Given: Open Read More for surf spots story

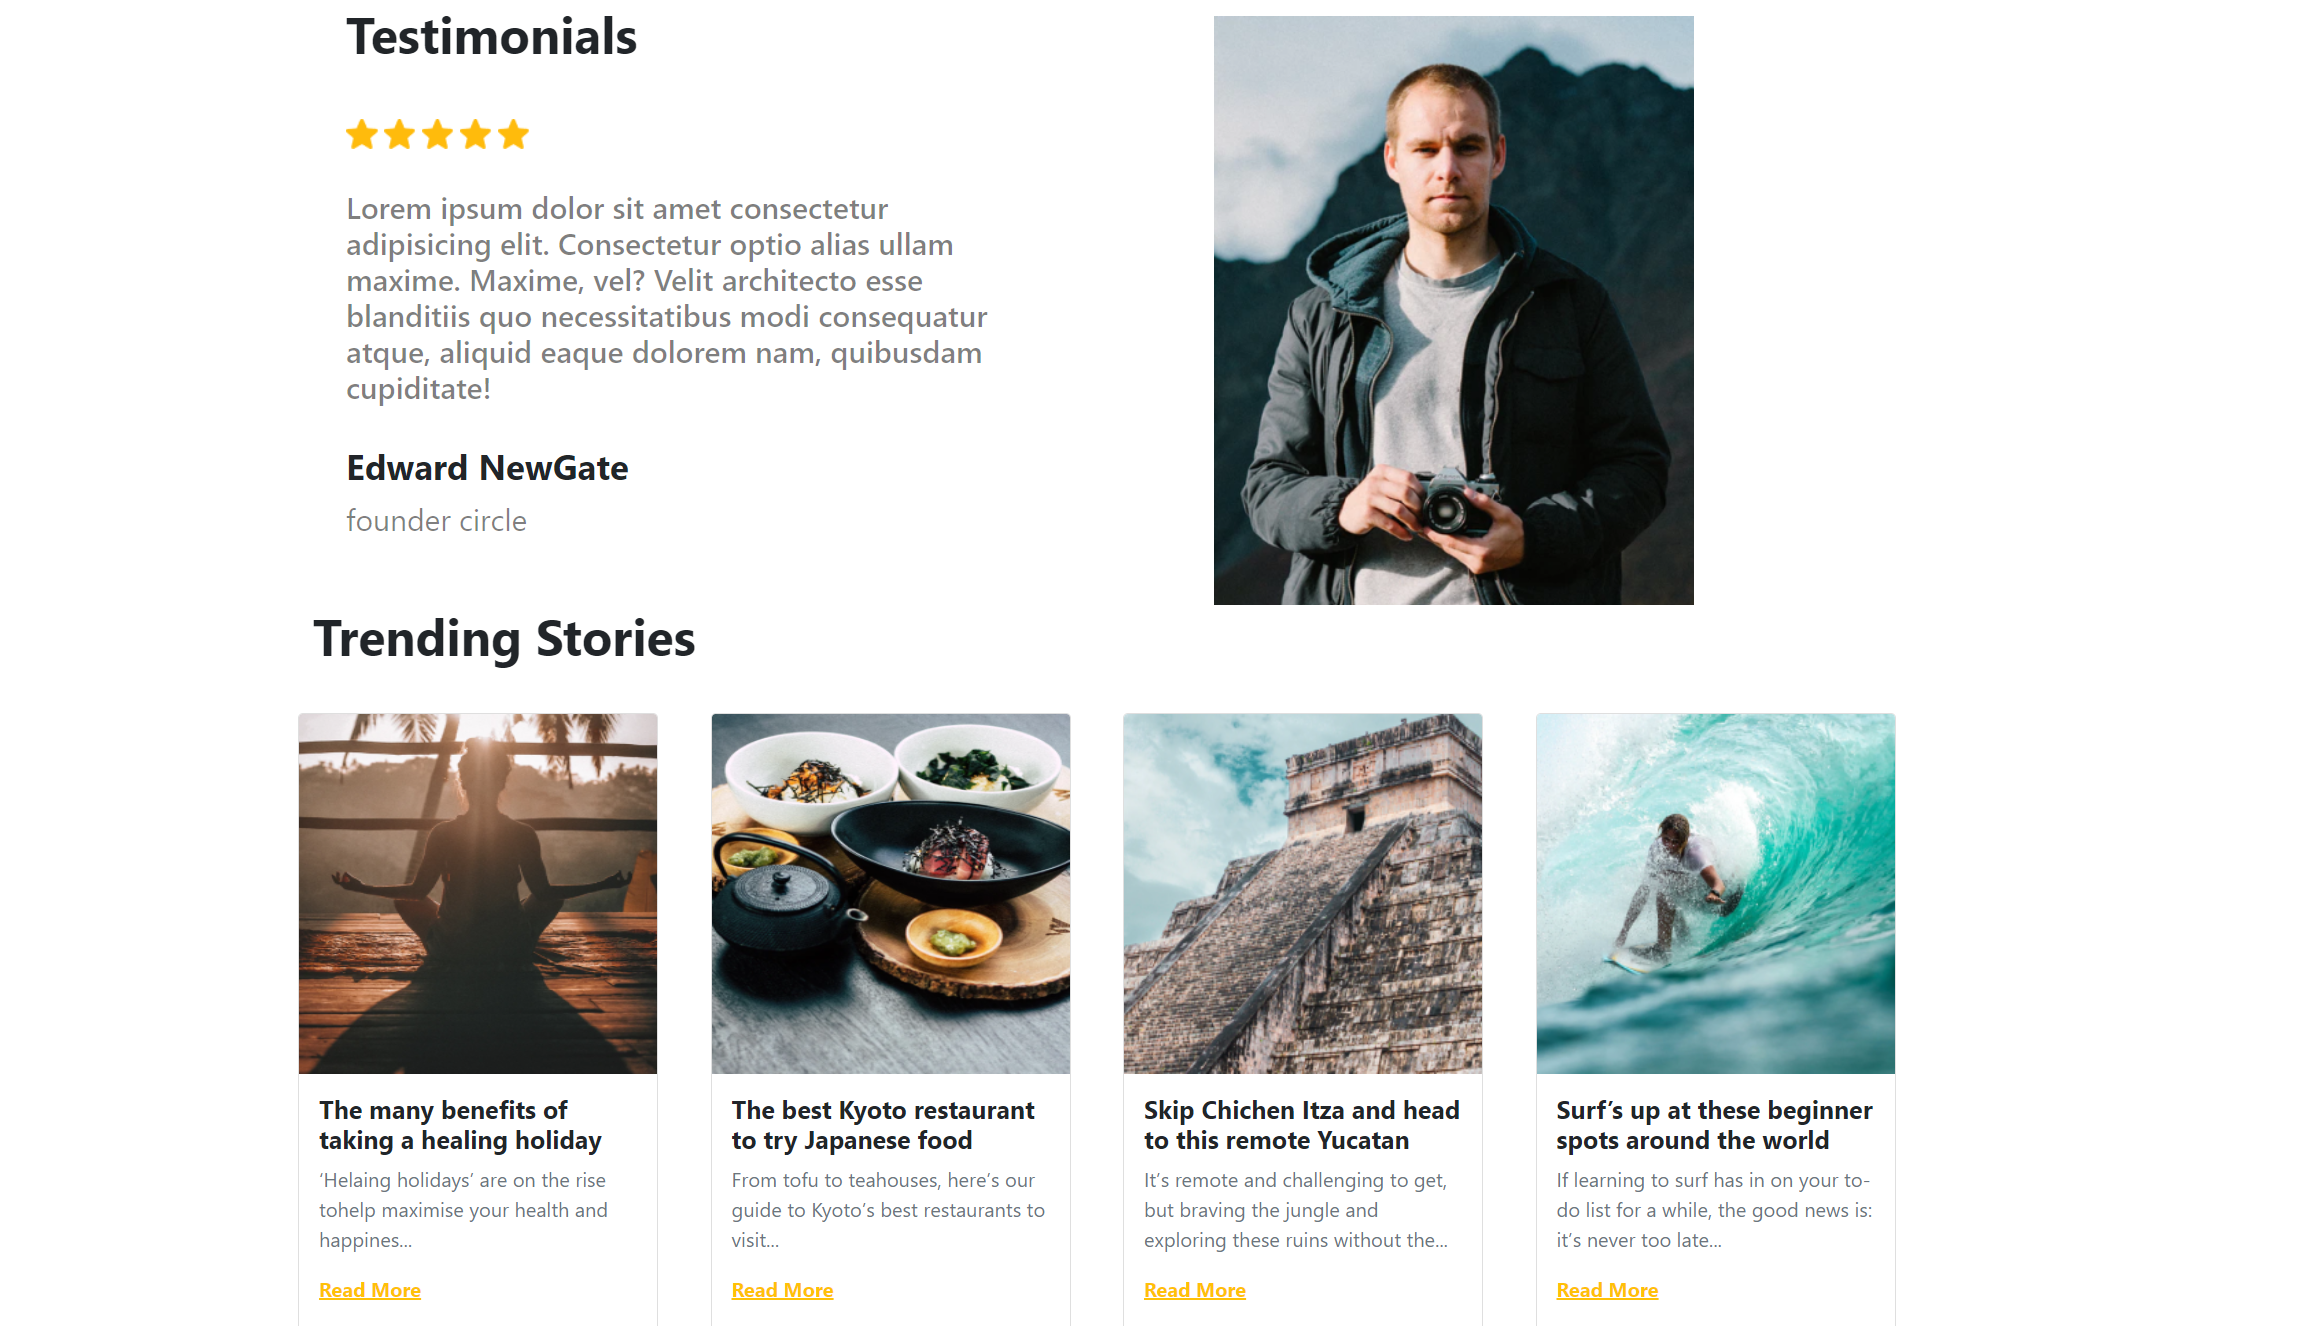Looking at the screenshot, I should pos(1607,1290).
